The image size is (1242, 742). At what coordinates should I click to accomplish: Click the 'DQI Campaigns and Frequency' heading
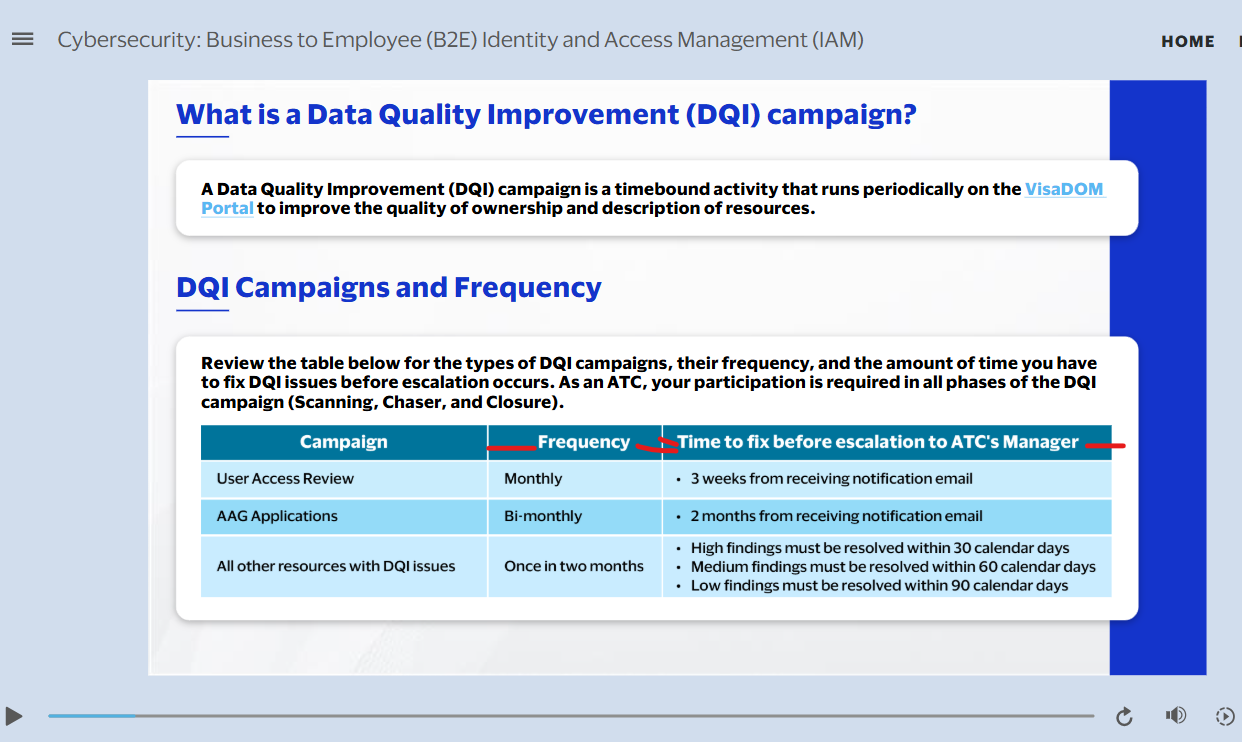(x=389, y=288)
